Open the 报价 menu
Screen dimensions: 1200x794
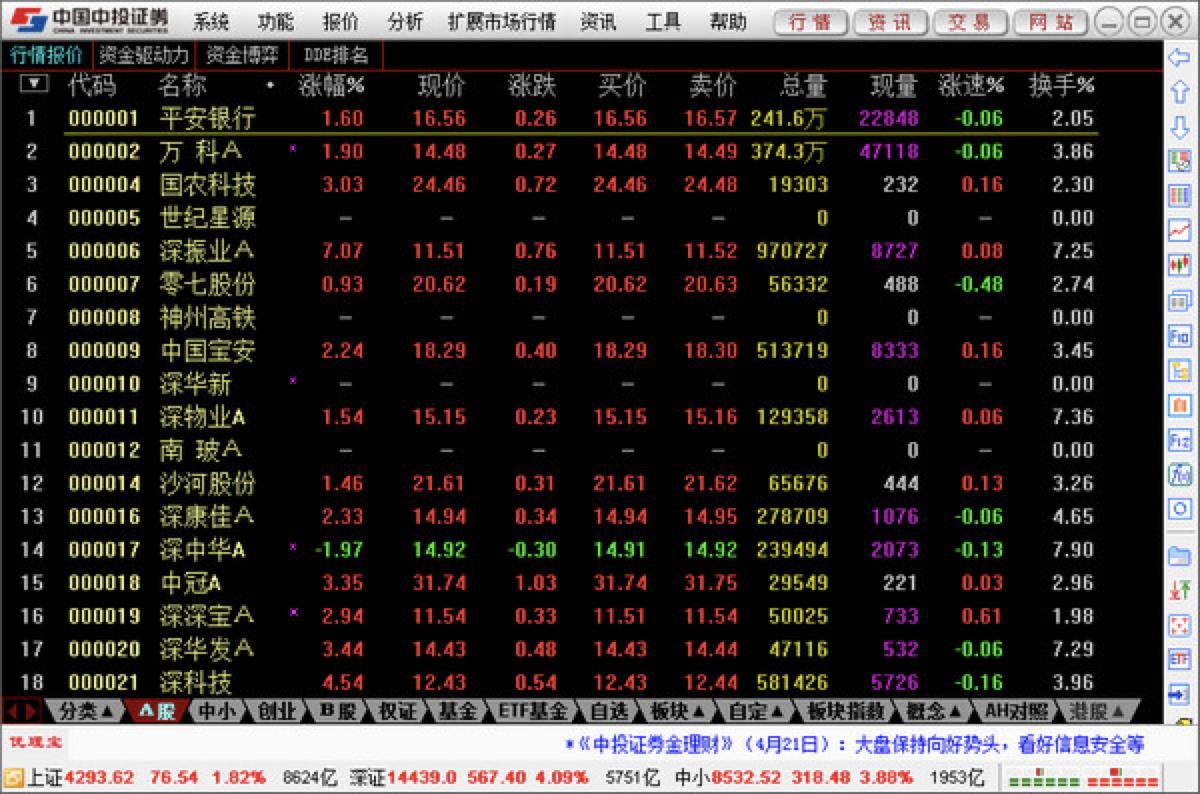tap(340, 21)
